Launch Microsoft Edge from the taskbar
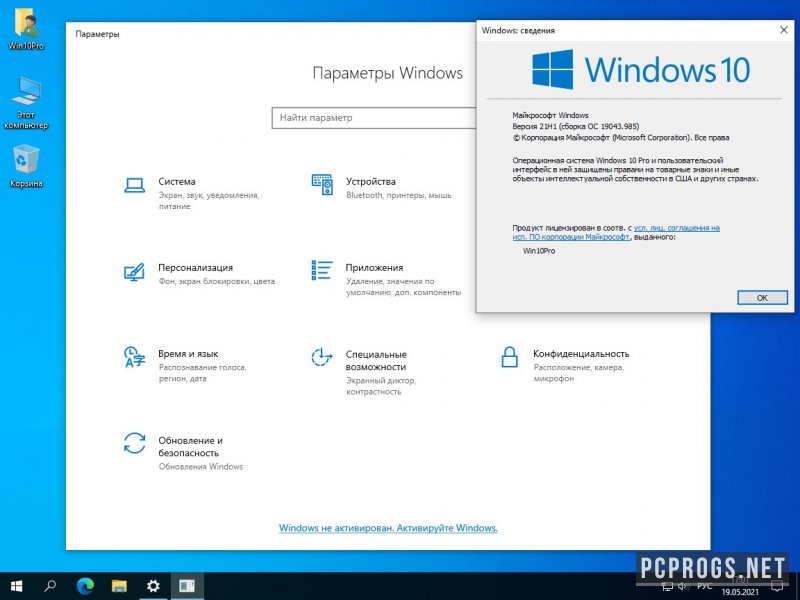Viewport: 800px width, 600px height. coord(85,586)
